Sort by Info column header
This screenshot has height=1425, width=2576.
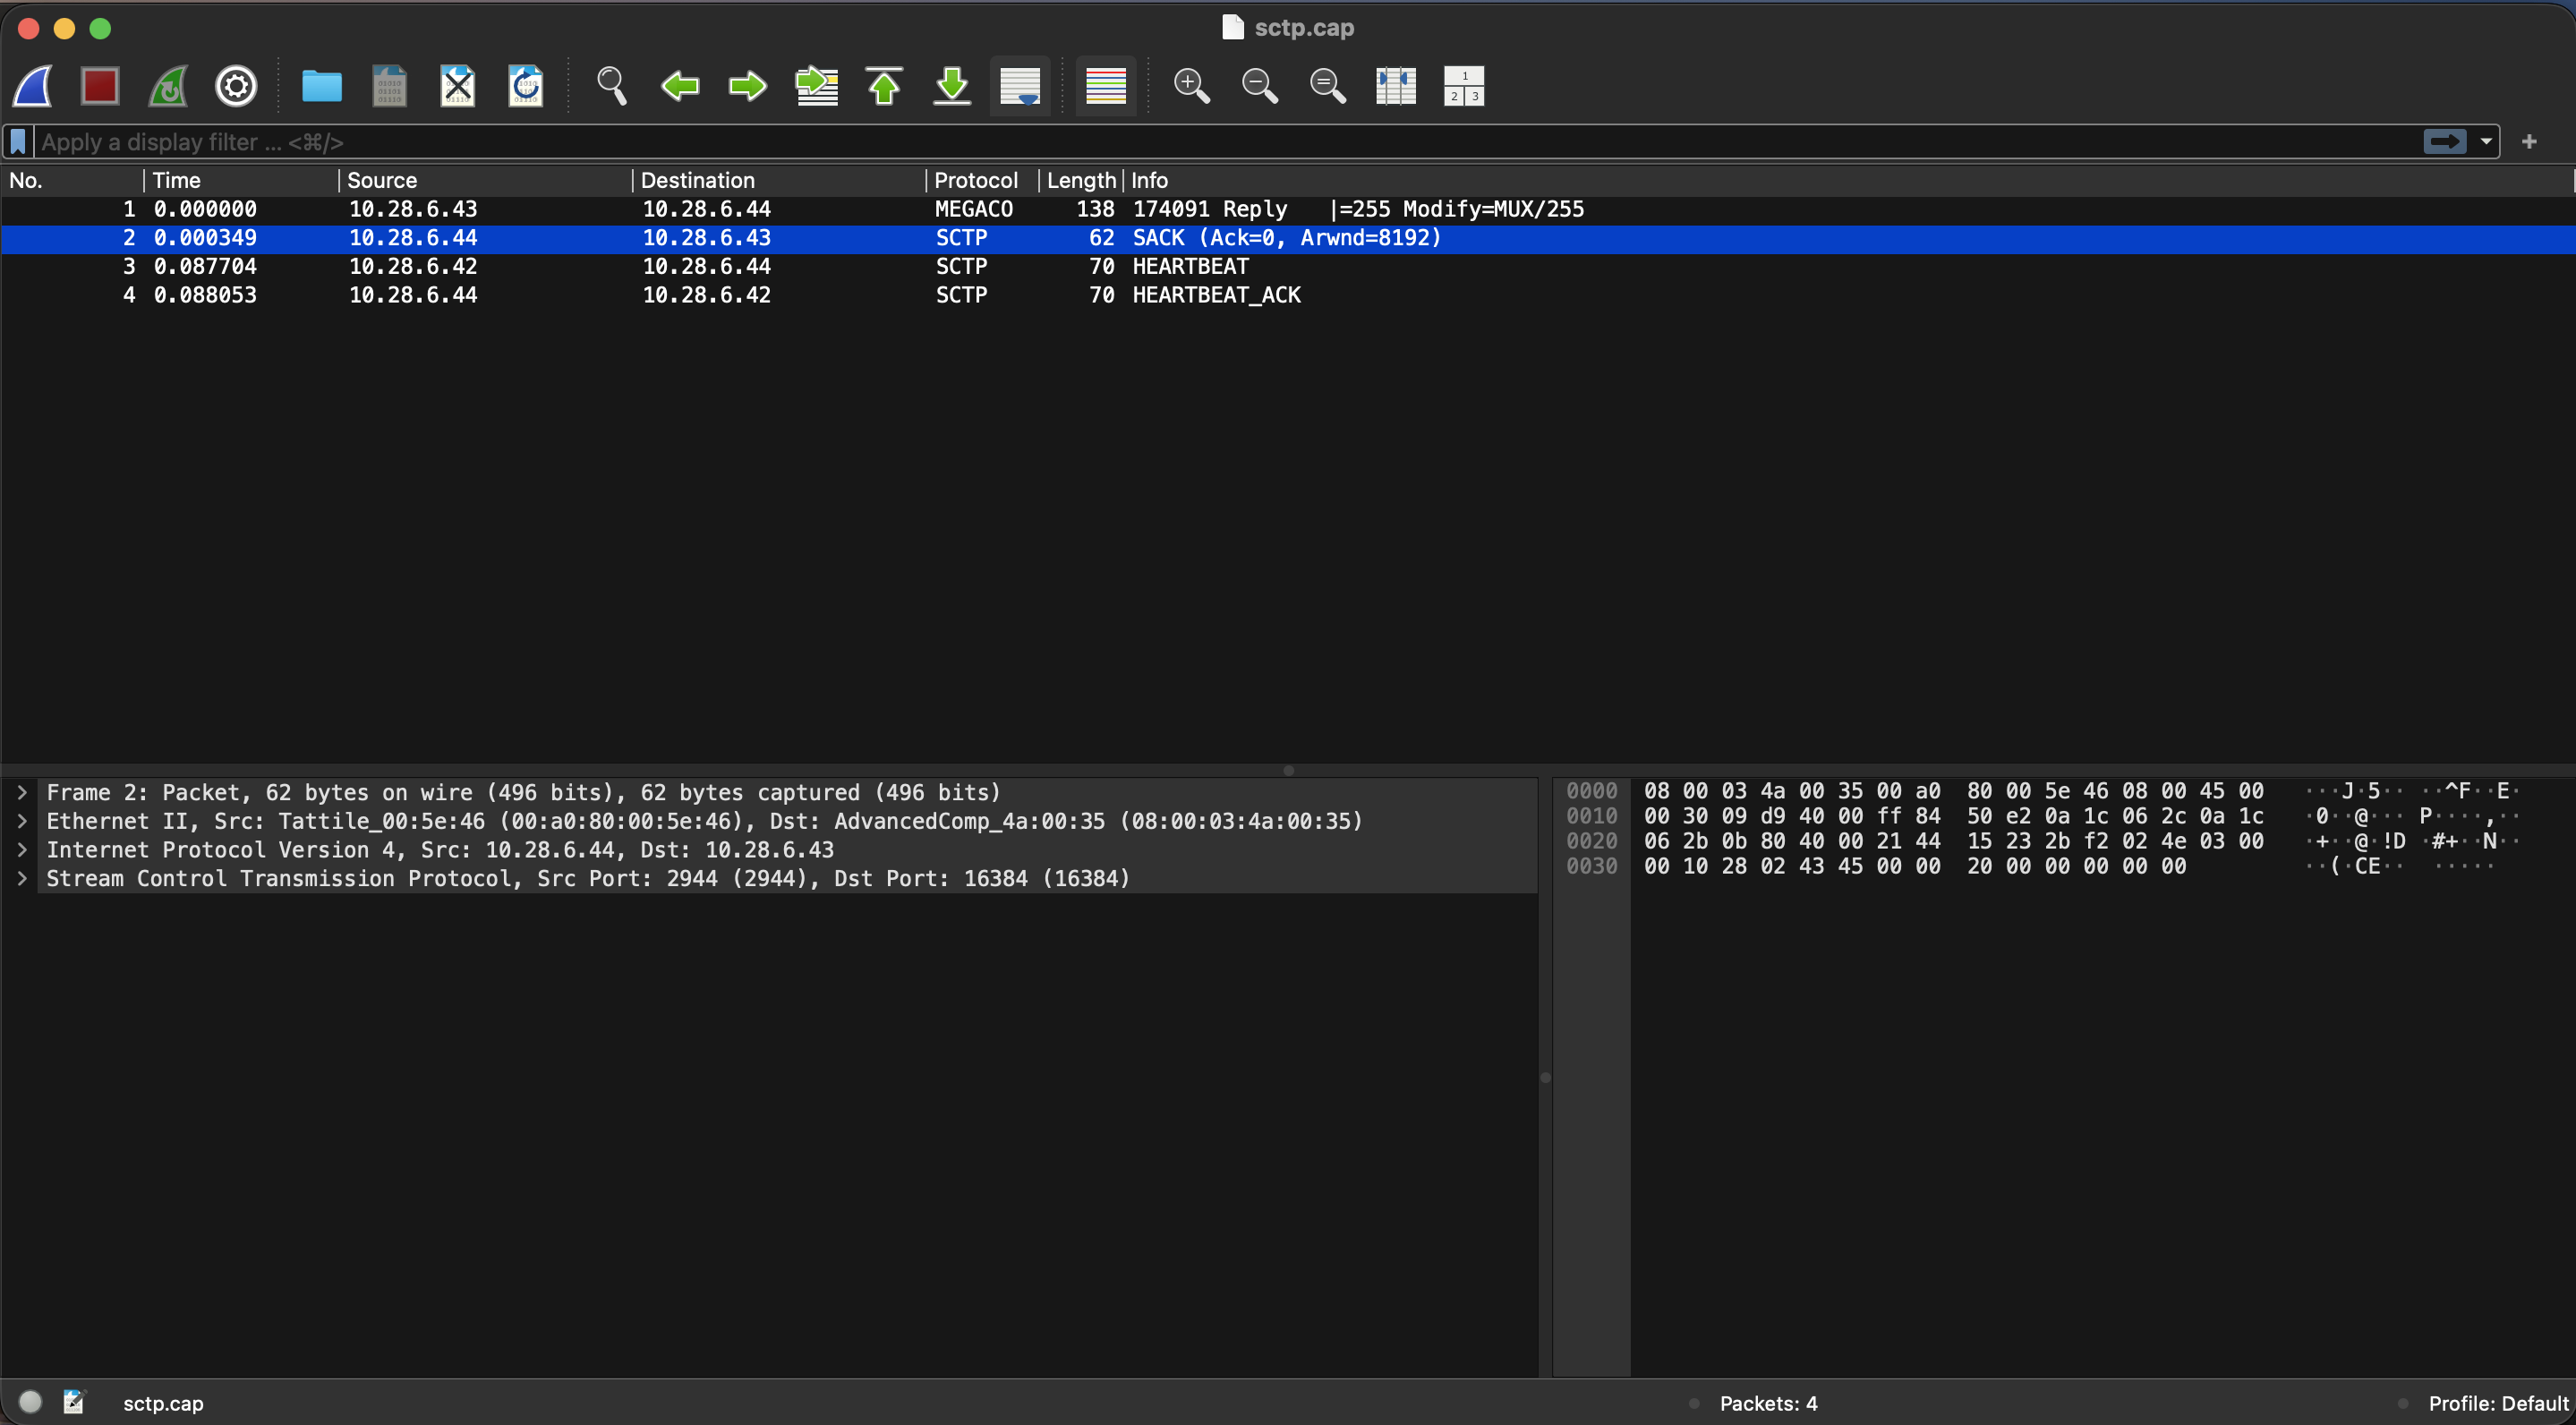1848,180
